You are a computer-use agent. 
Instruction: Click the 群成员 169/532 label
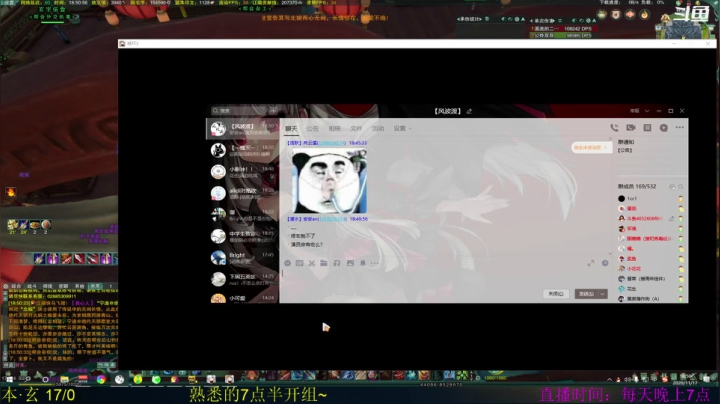click(637, 186)
